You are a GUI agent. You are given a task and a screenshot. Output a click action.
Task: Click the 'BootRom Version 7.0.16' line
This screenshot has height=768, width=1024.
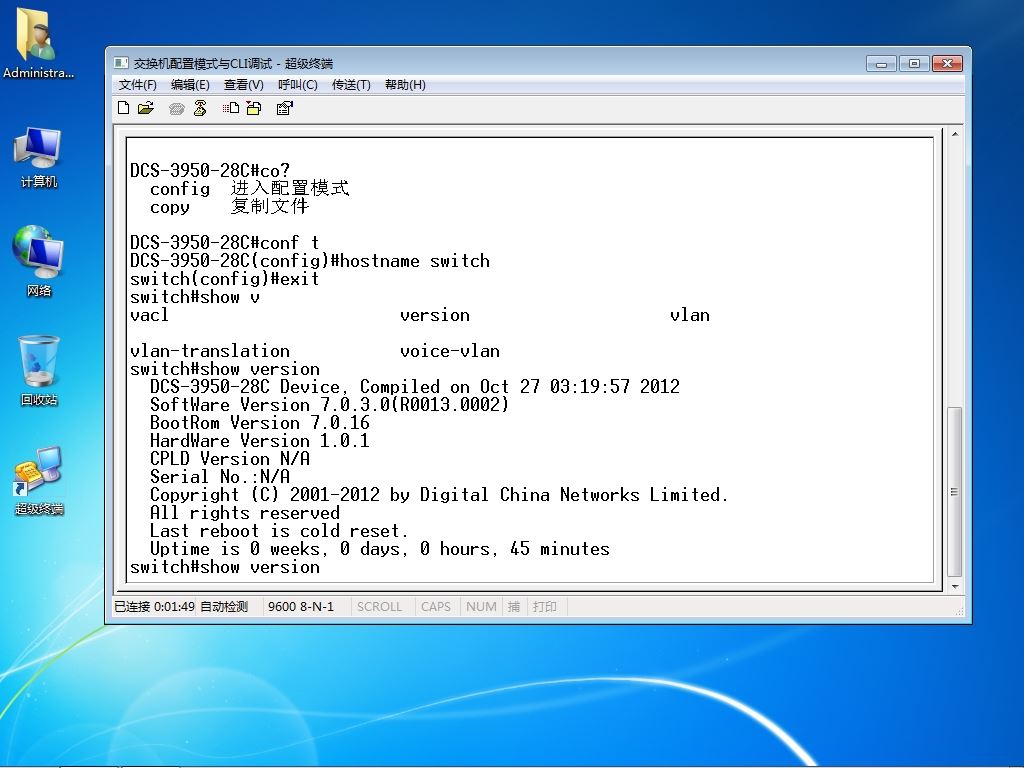[x=260, y=423]
